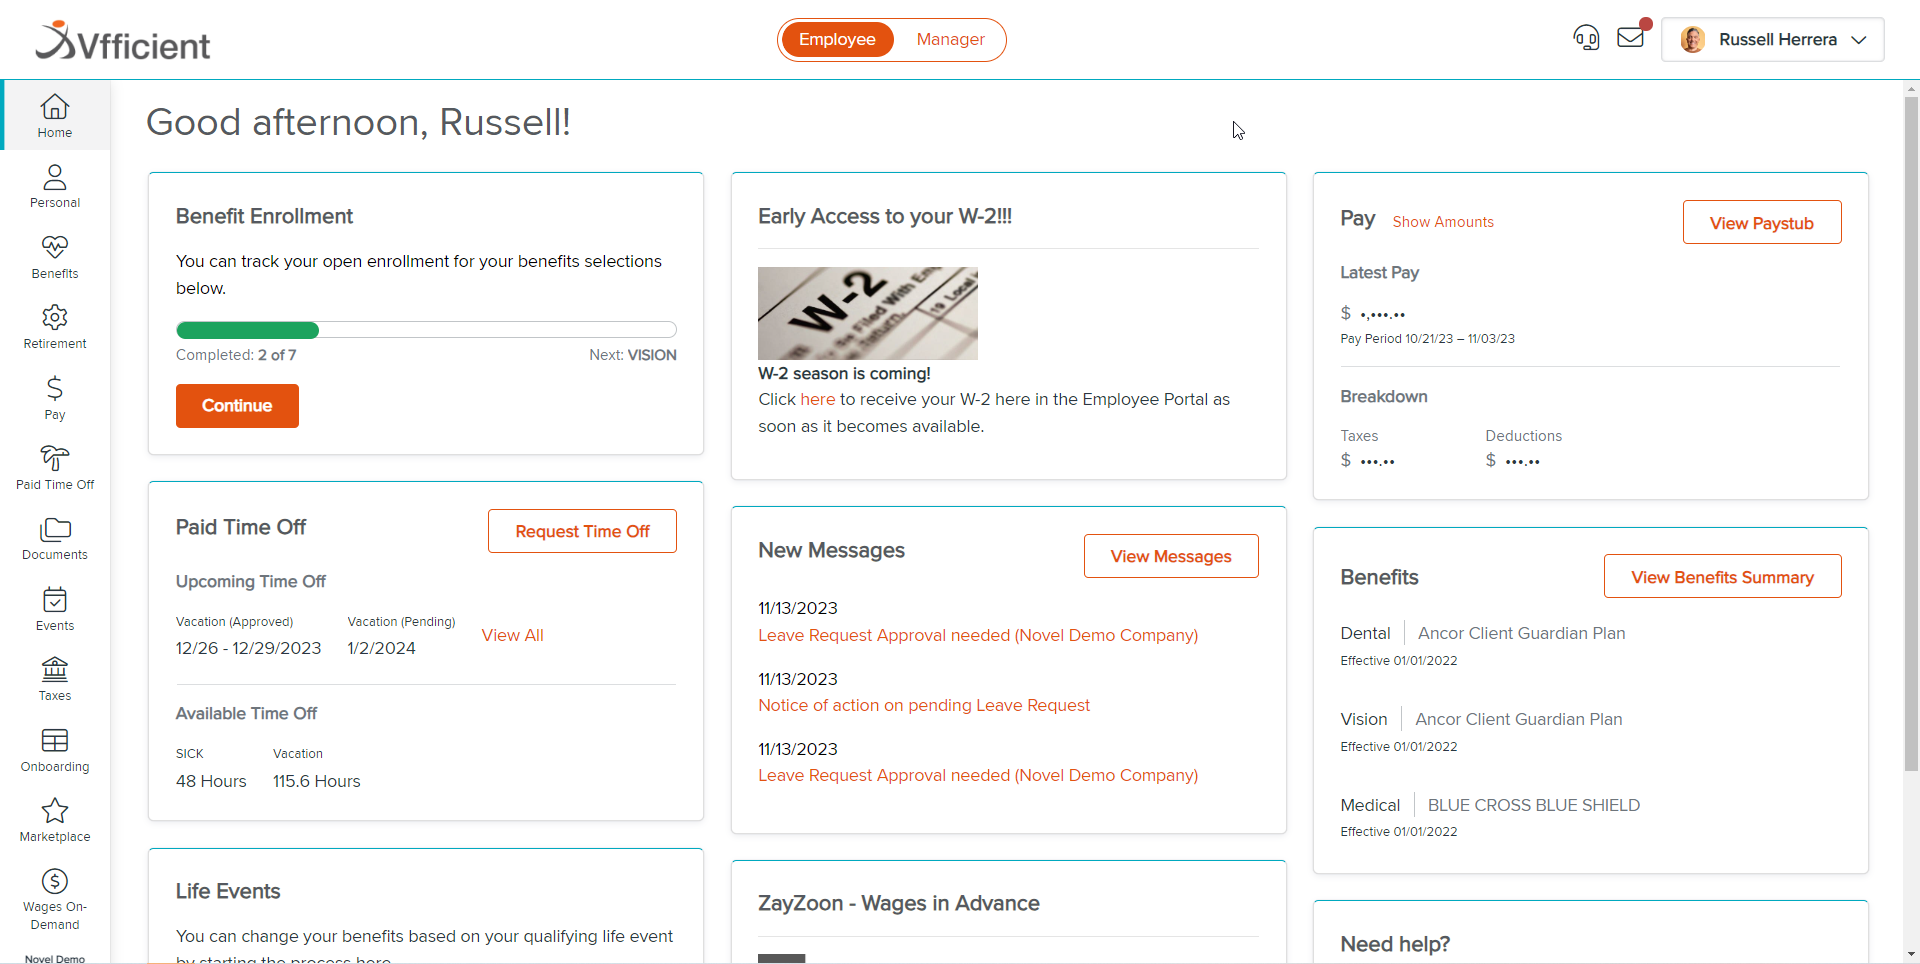The width and height of the screenshot is (1920, 964).
Task: Click the Marketplace star icon
Action: point(54,817)
